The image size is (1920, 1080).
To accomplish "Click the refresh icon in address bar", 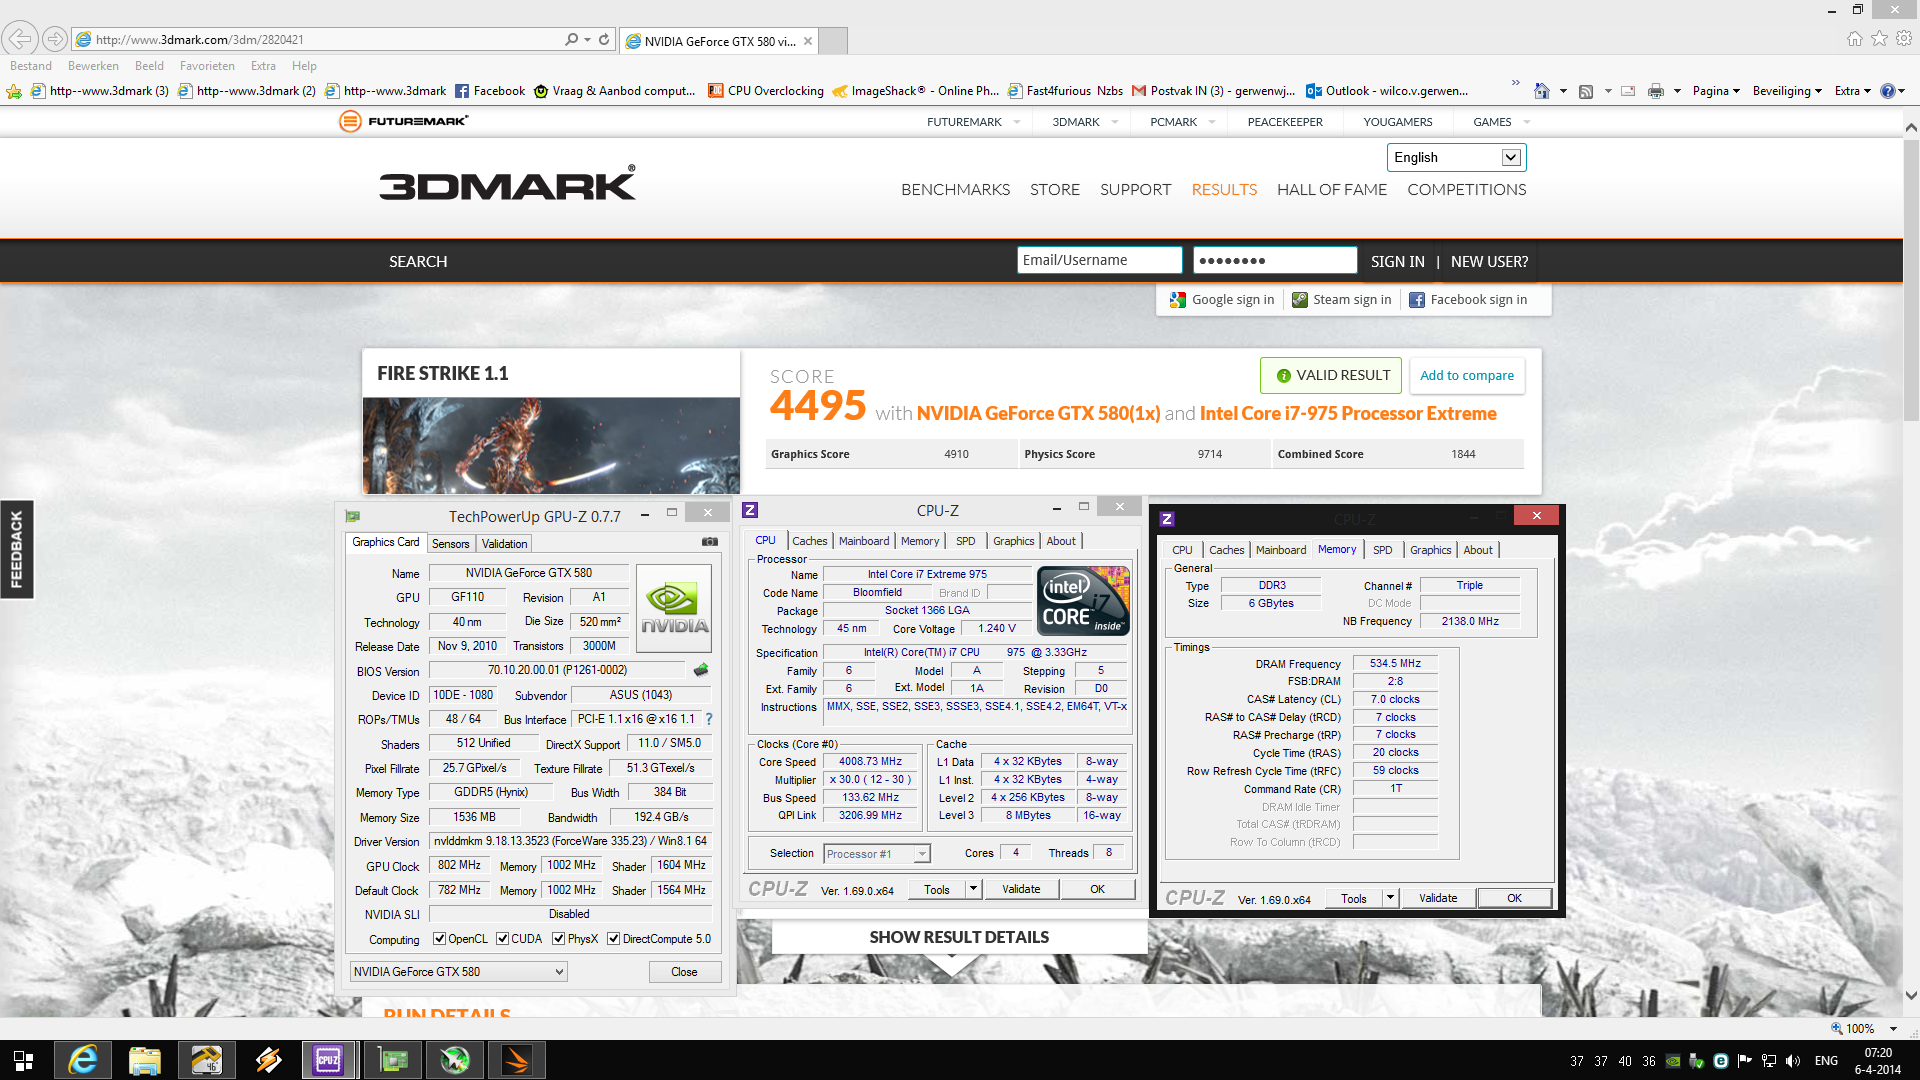I will (604, 40).
